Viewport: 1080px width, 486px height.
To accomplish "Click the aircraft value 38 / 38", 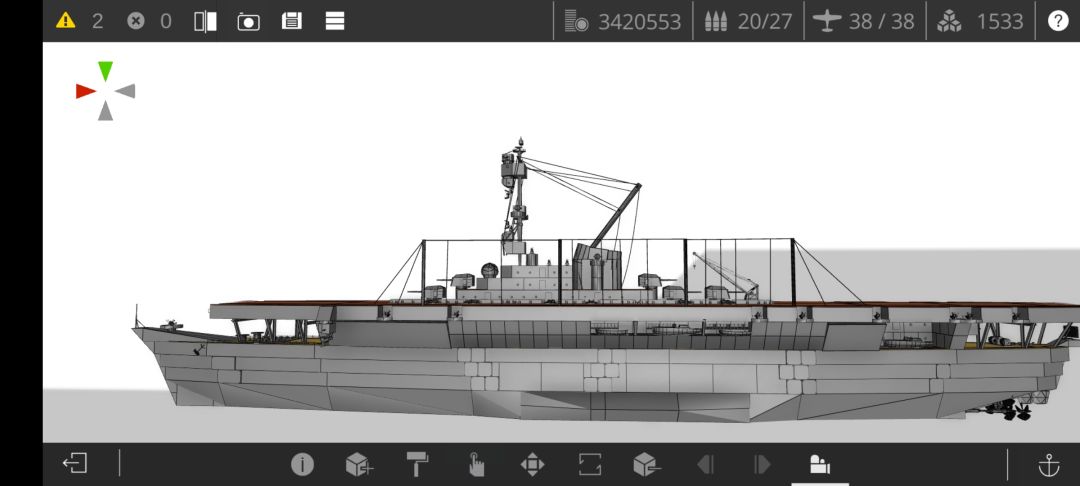I will point(881,22).
